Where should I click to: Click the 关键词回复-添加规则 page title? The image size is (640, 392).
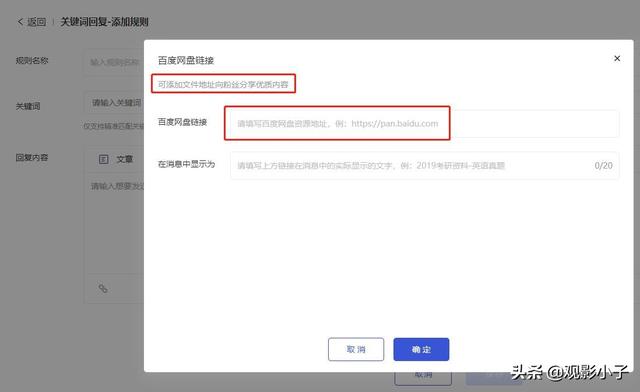(x=104, y=22)
